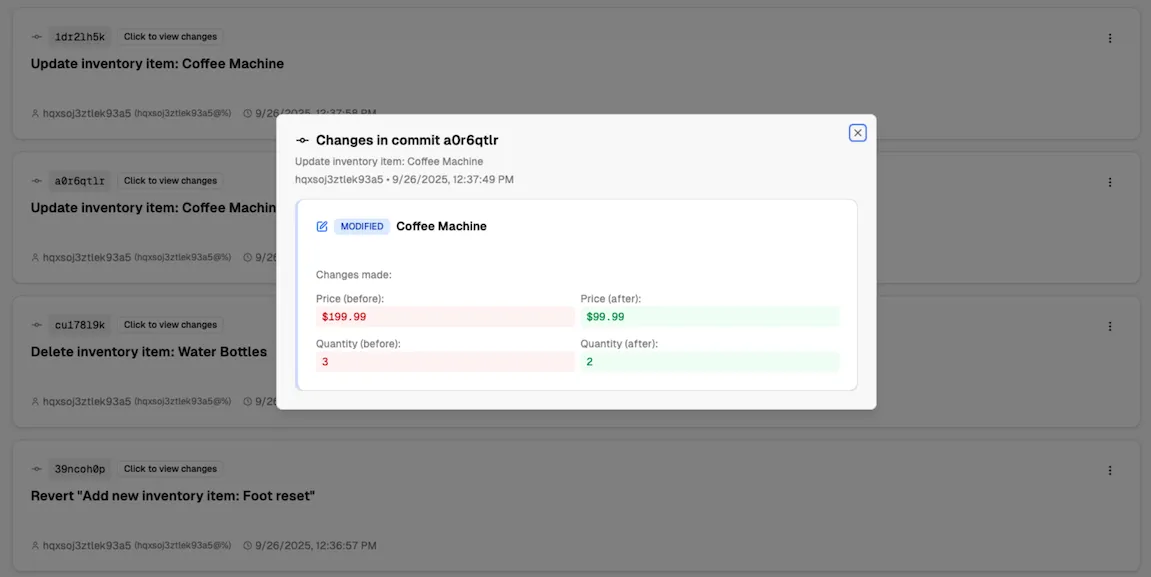Click the commit icon in the dialog header

301,140
